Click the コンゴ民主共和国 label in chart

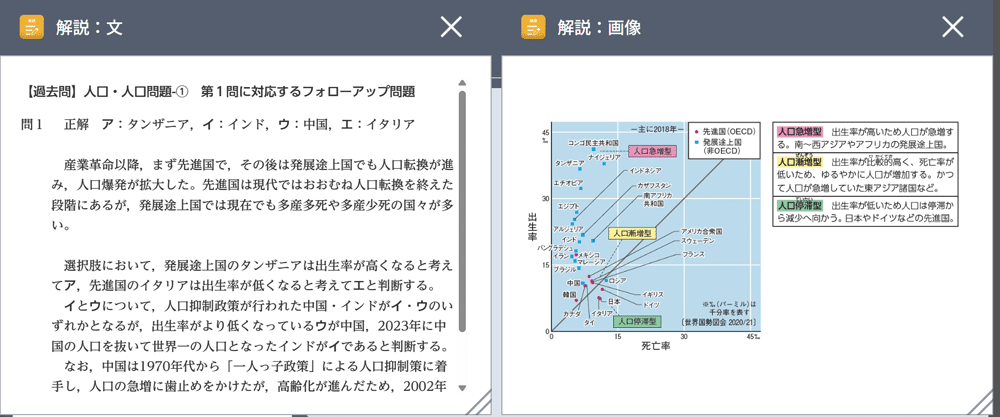(593, 142)
